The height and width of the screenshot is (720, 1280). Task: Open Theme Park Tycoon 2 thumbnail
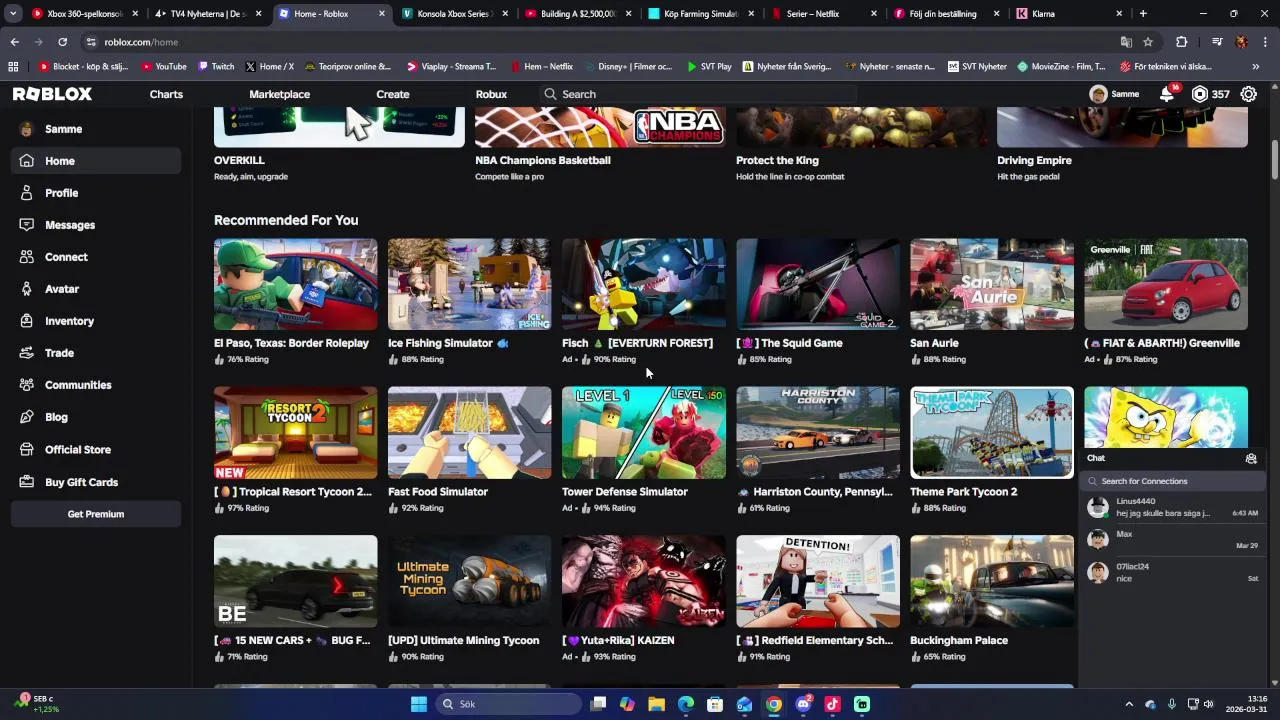pyautogui.click(x=992, y=433)
